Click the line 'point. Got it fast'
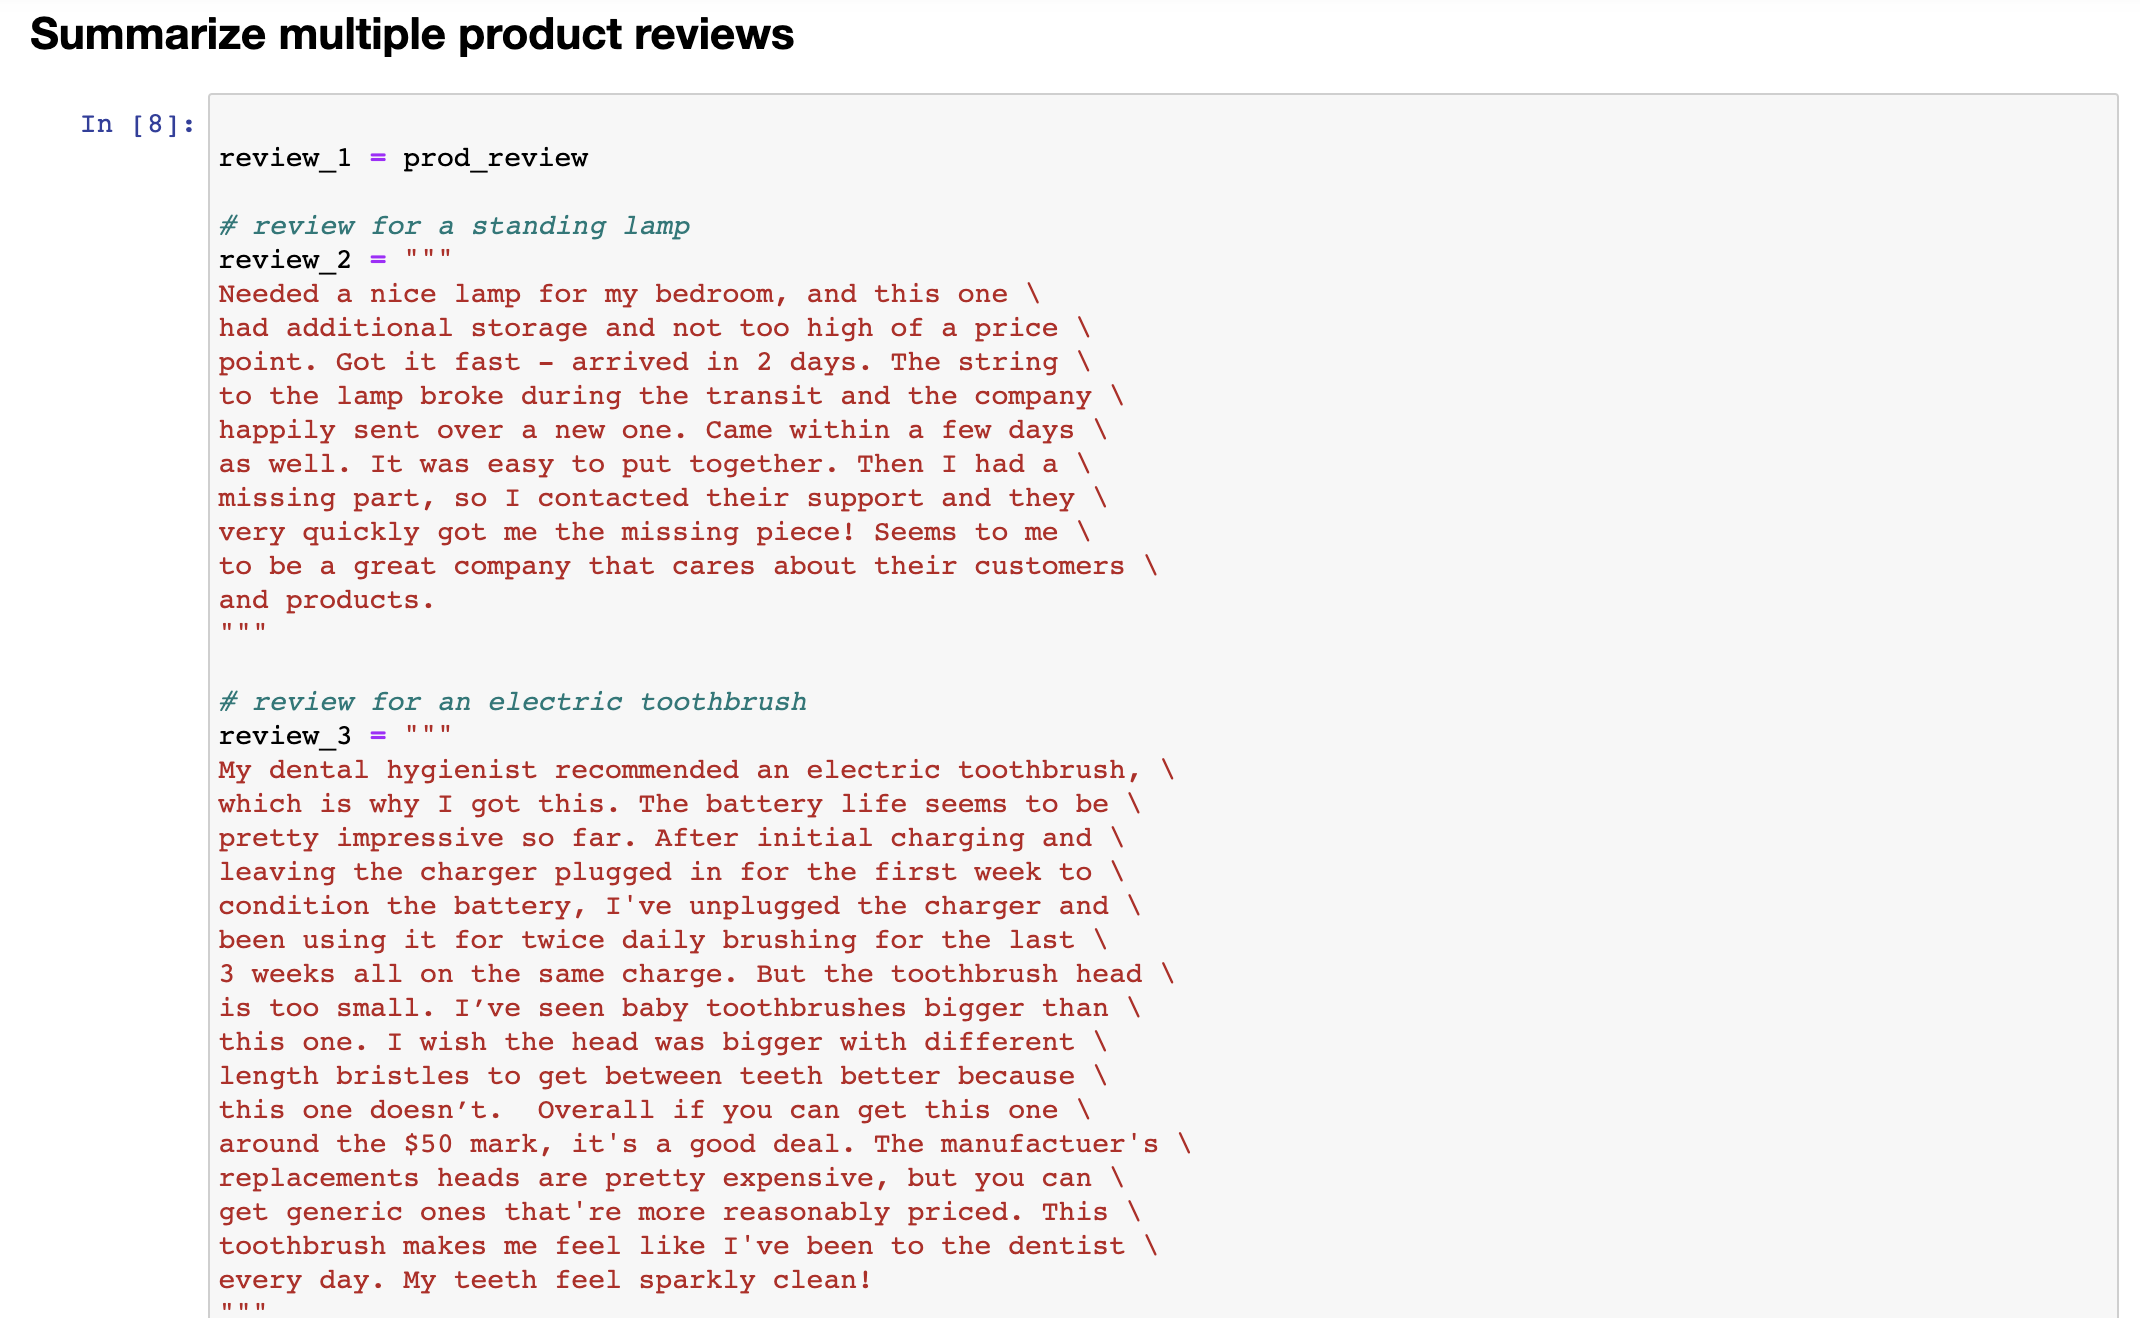The height and width of the screenshot is (1318, 2140). click(654, 362)
